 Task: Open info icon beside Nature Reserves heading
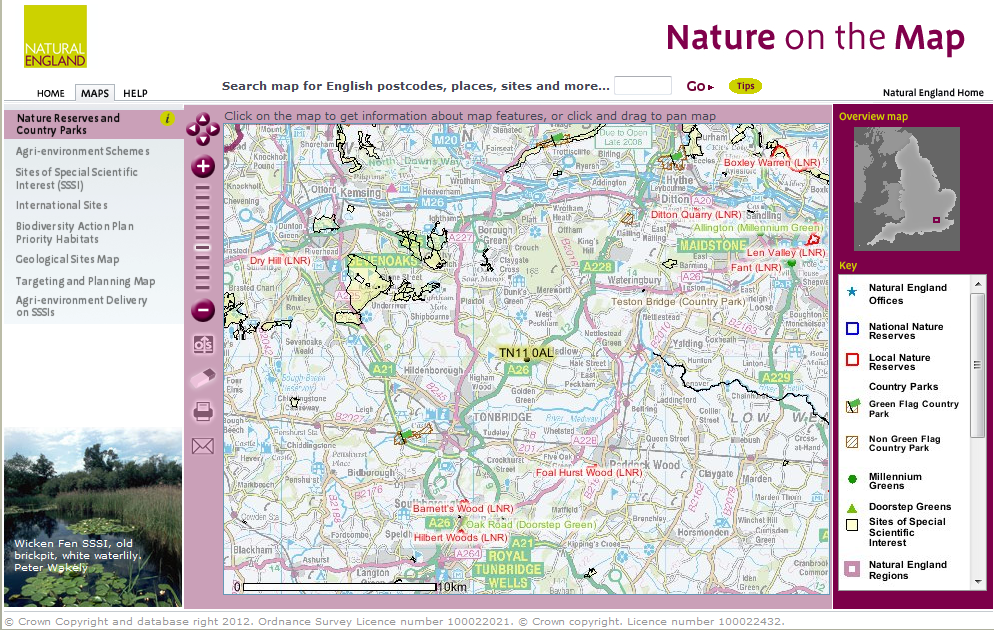pyautogui.click(x=167, y=119)
